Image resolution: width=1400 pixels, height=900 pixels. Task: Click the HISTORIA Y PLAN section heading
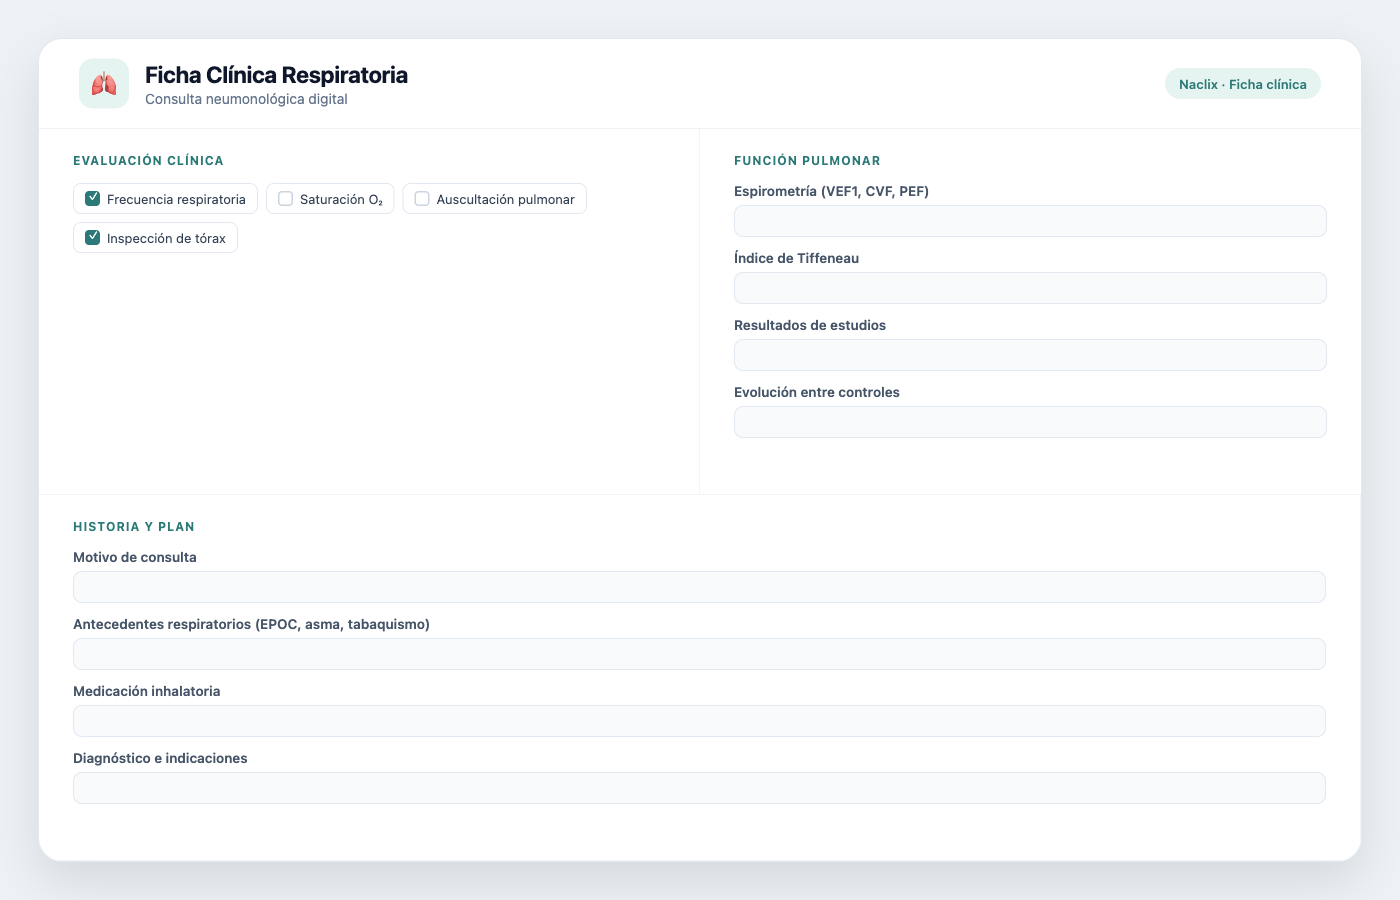(134, 527)
